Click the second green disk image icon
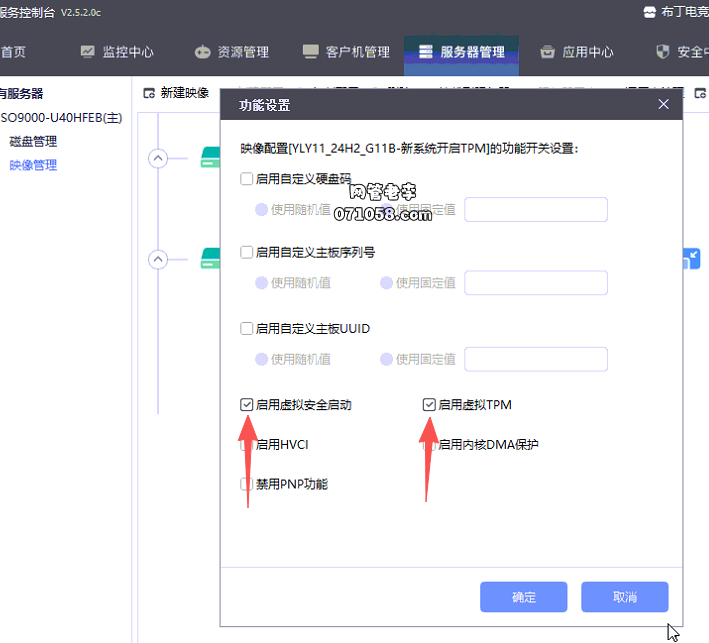 point(211,258)
